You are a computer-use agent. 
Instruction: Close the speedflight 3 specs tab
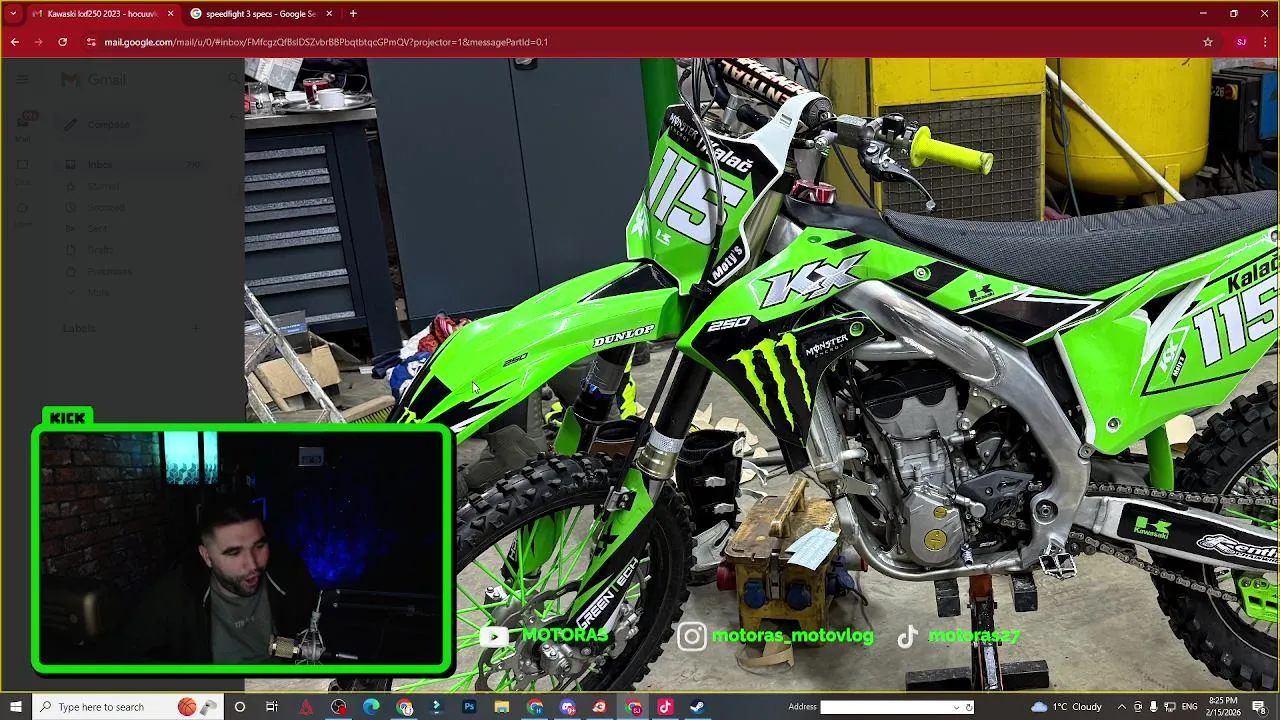tap(329, 14)
